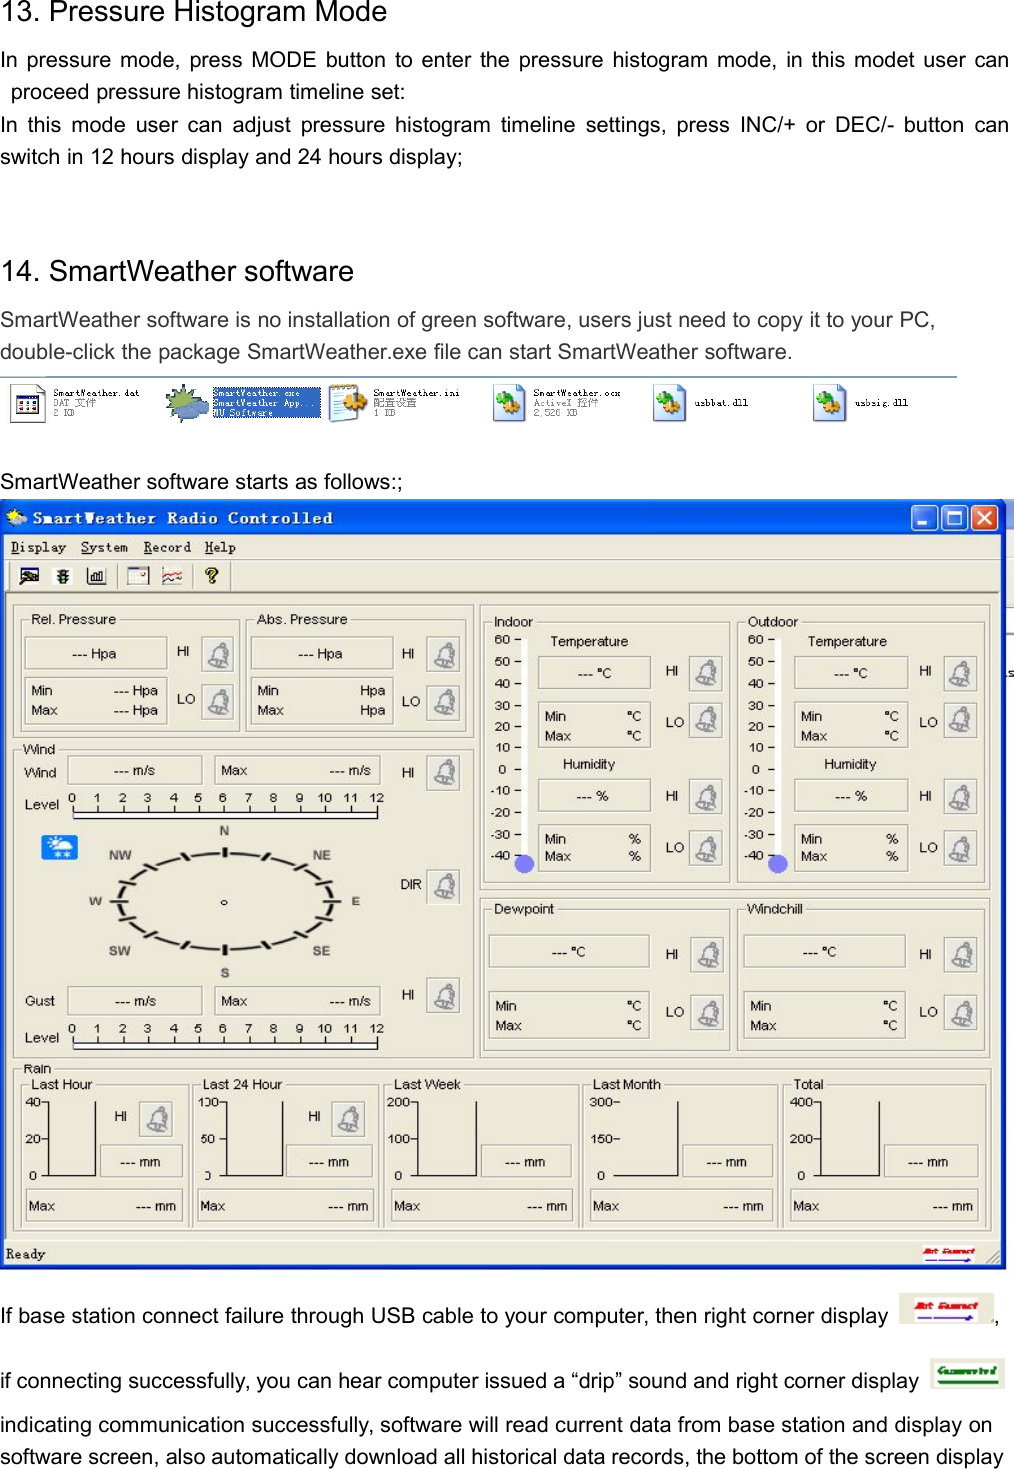1014x1469 pixels.
Task: Click the Wind speed HI alarm bell
Action: 444,773
